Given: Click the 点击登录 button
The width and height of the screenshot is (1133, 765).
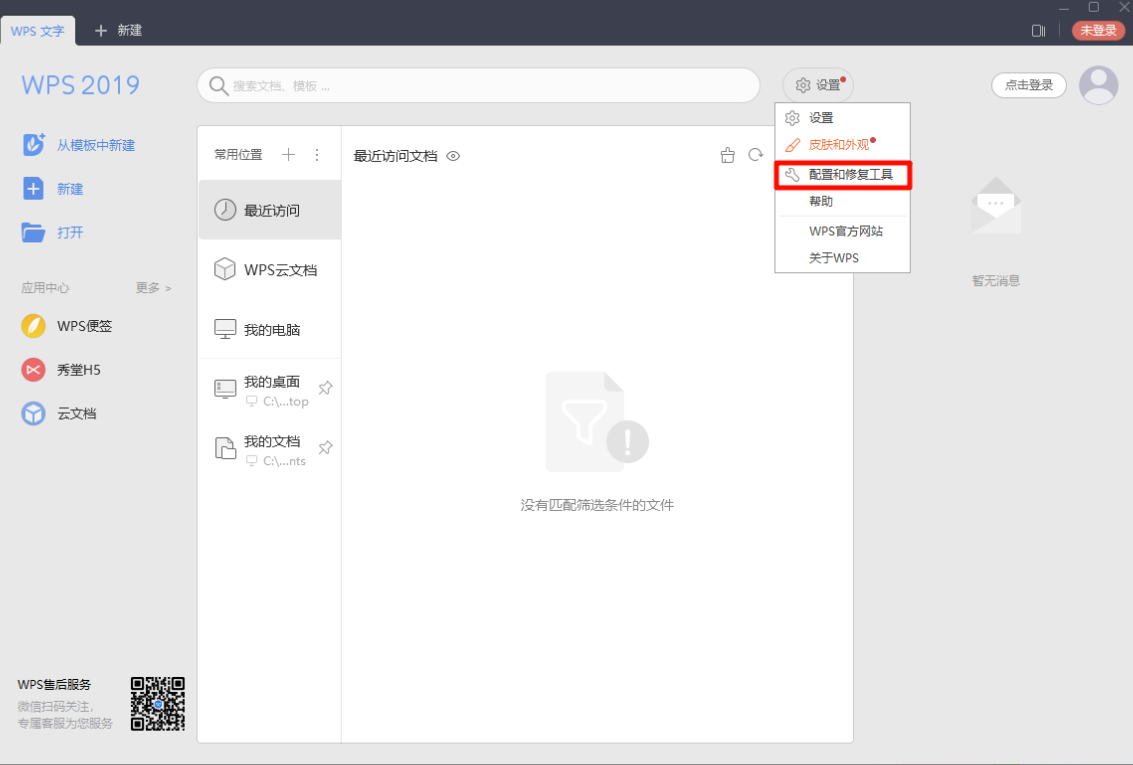Looking at the screenshot, I should [x=1028, y=85].
